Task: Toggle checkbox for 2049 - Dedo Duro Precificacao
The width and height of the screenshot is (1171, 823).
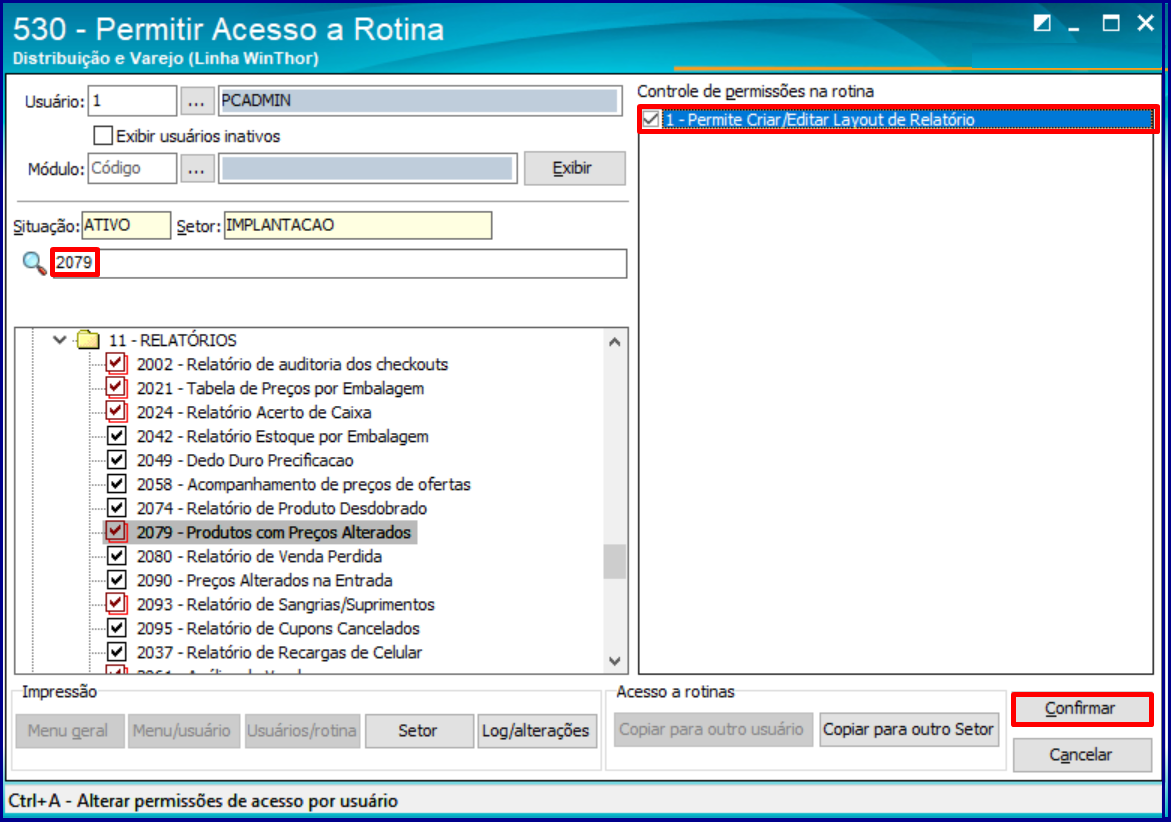Action: coord(116,459)
